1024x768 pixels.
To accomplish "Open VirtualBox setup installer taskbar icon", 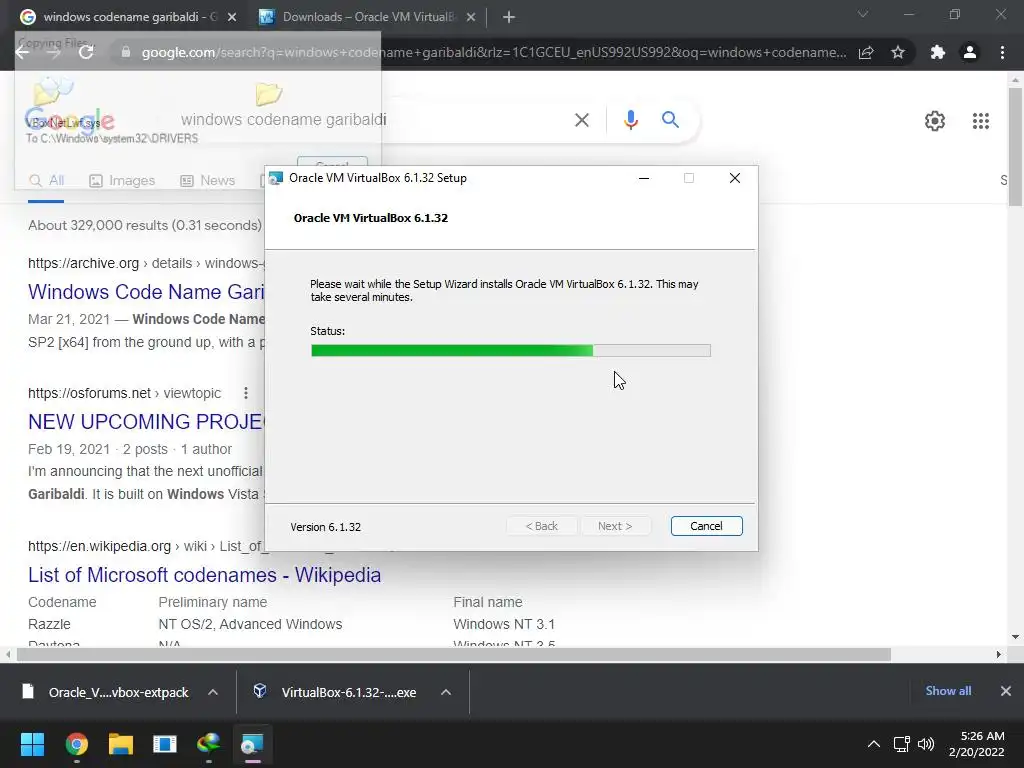I will [x=252, y=744].
